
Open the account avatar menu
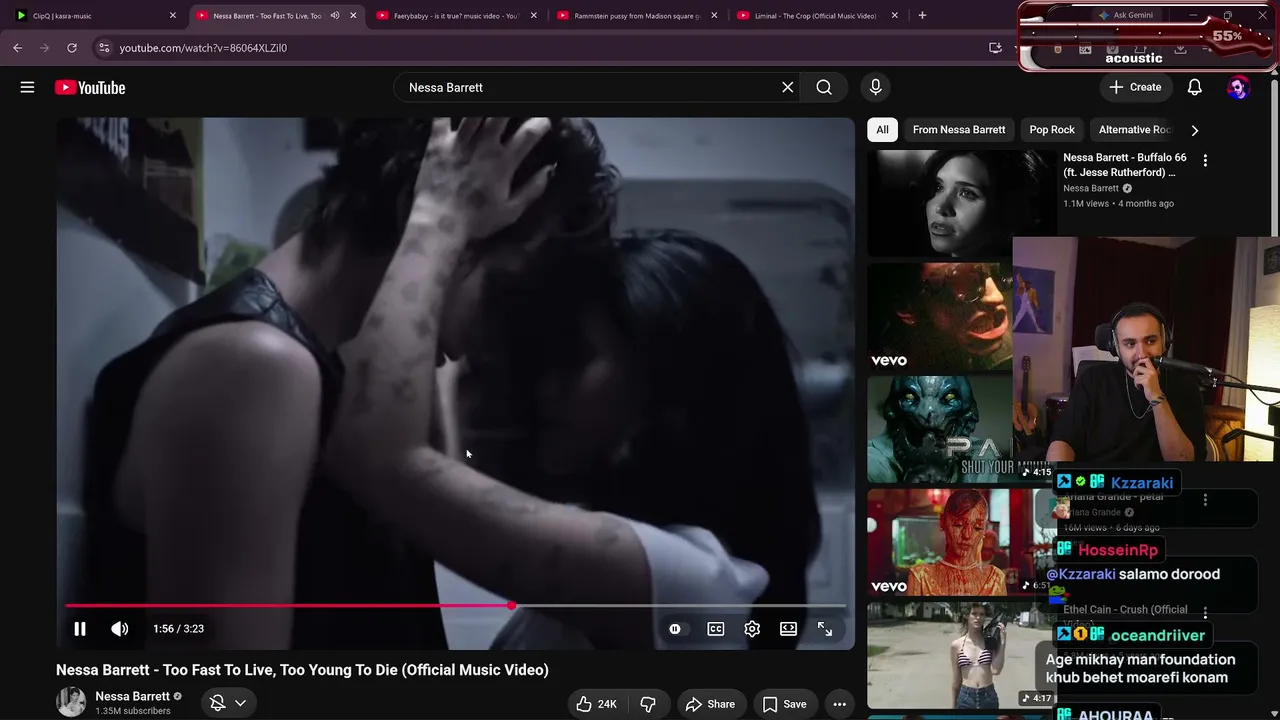(1238, 88)
